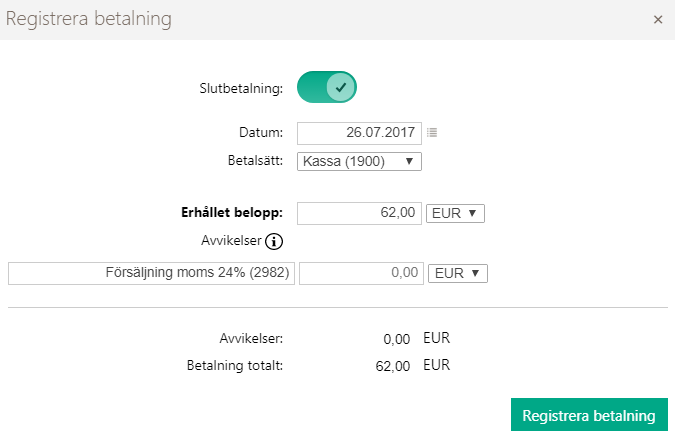This screenshot has height=440, width=675.
Task: Expand the EUR currency dropdown beside Erhållet belopp
Action: pos(455,214)
